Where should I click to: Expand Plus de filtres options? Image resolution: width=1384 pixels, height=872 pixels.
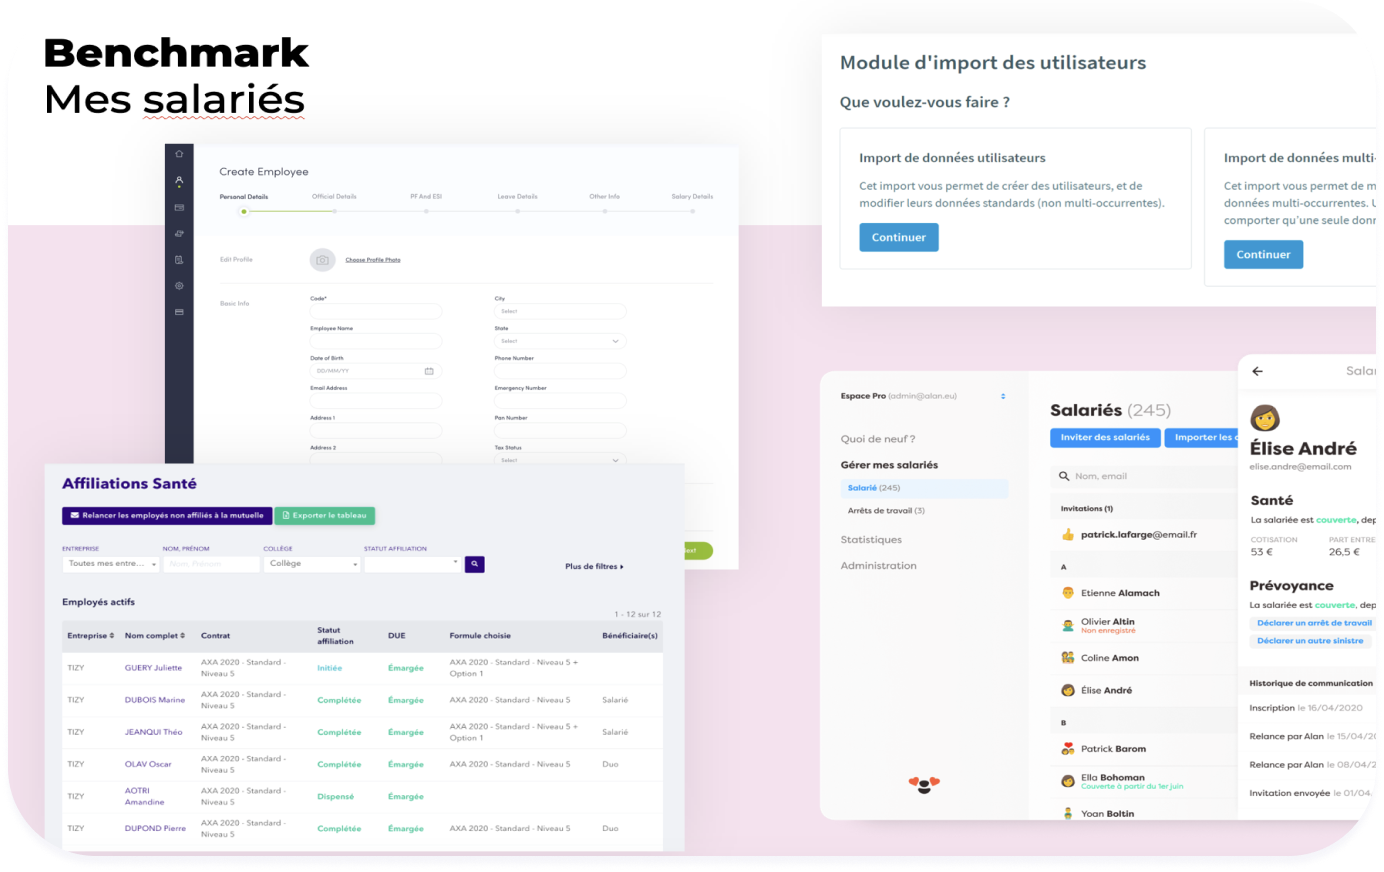click(x=592, y=566)
